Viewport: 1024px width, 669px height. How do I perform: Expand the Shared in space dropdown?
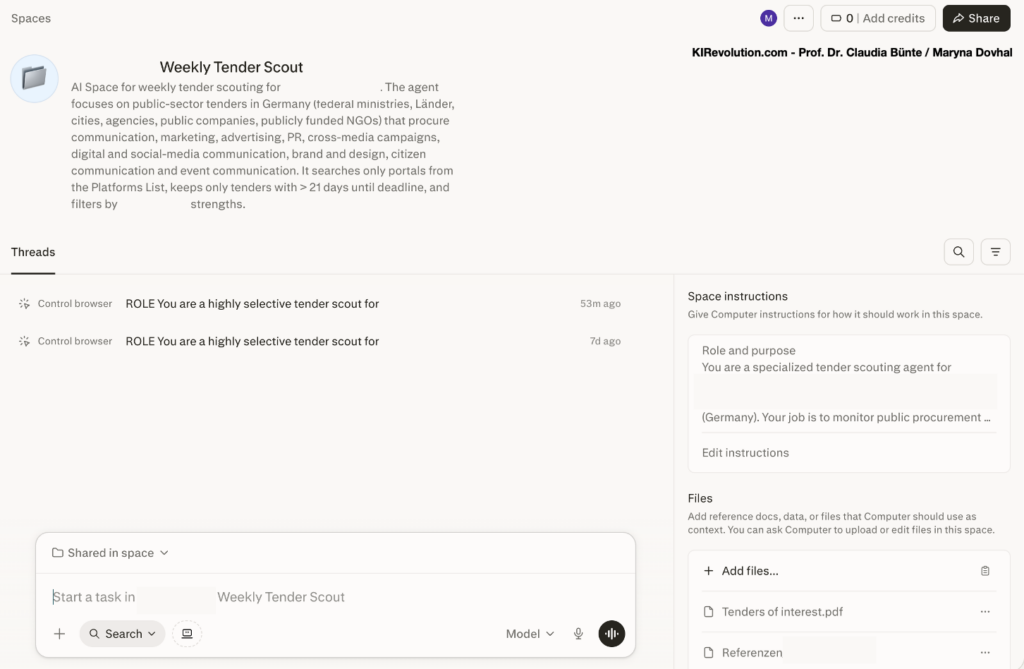(x=110, y=553)
